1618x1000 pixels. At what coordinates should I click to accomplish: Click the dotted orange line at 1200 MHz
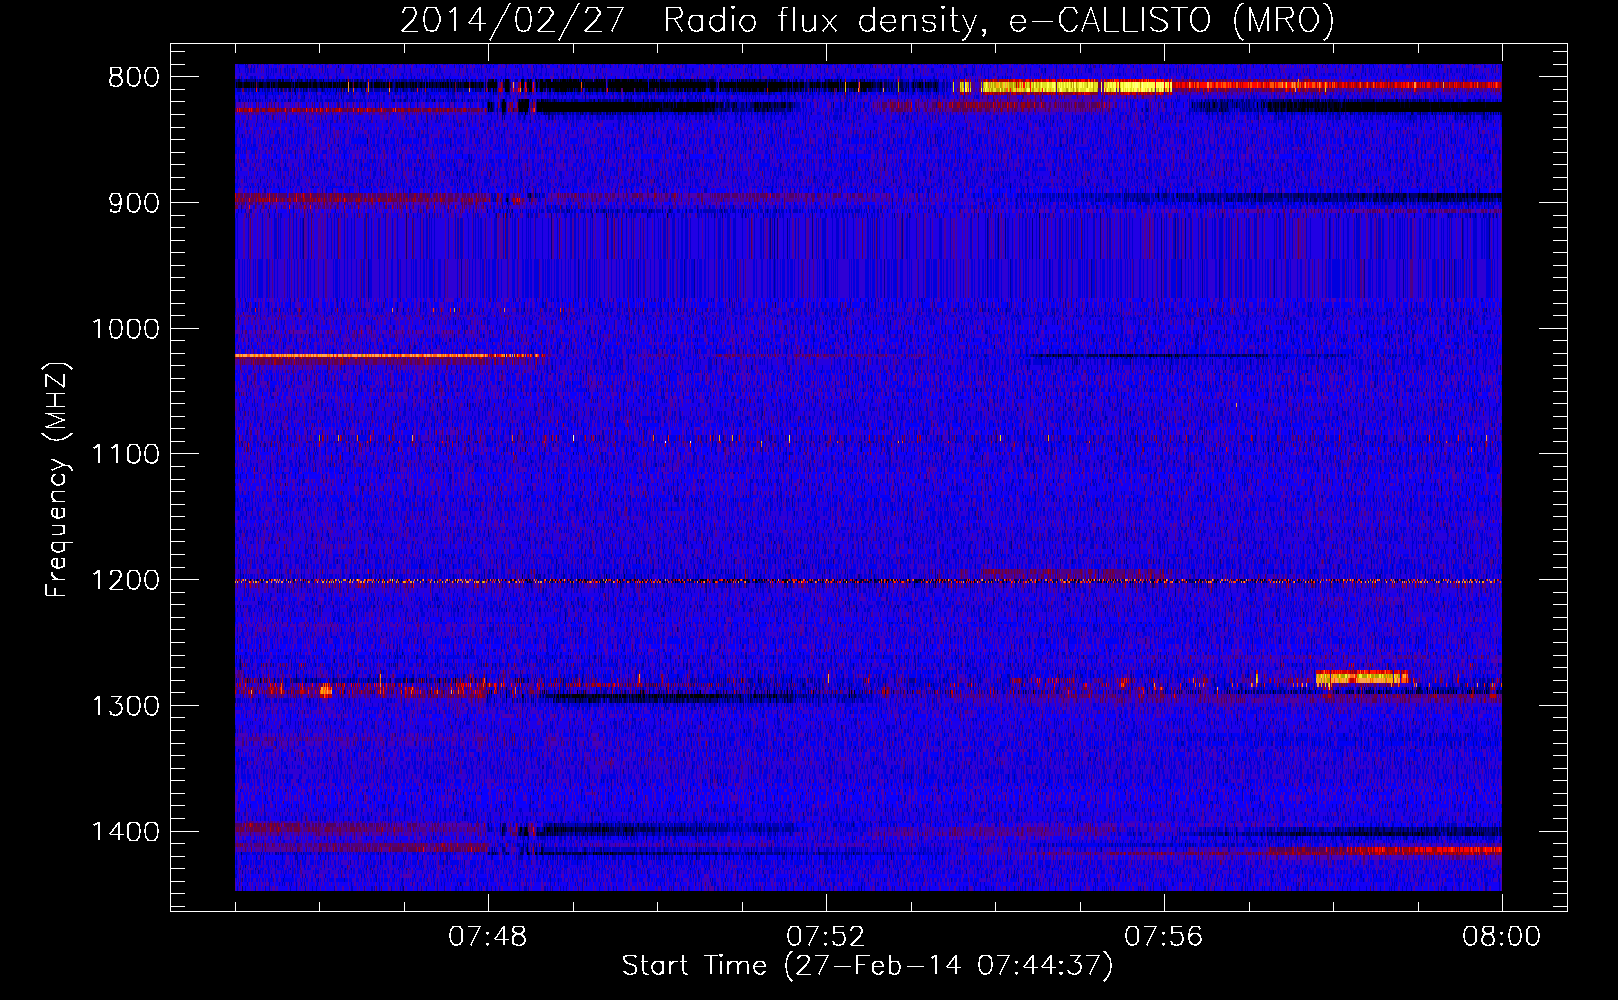pos(868,581)
